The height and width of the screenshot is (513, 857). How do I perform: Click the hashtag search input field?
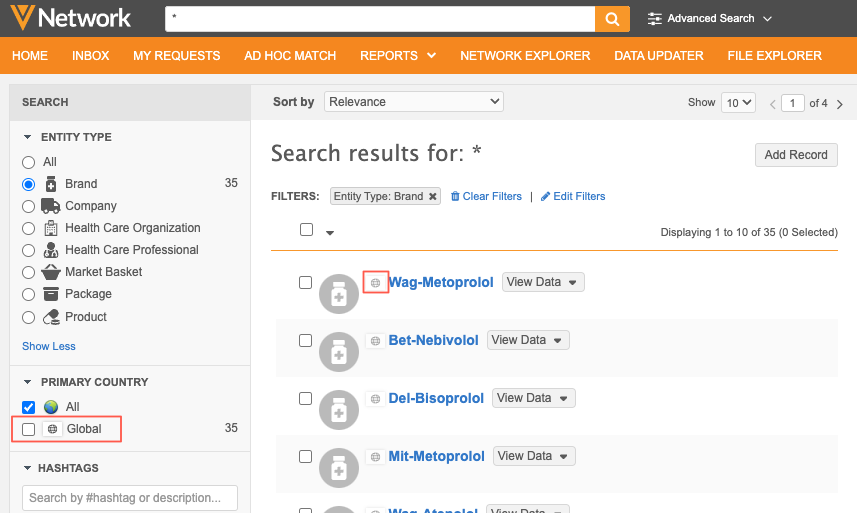pos(129,498)
